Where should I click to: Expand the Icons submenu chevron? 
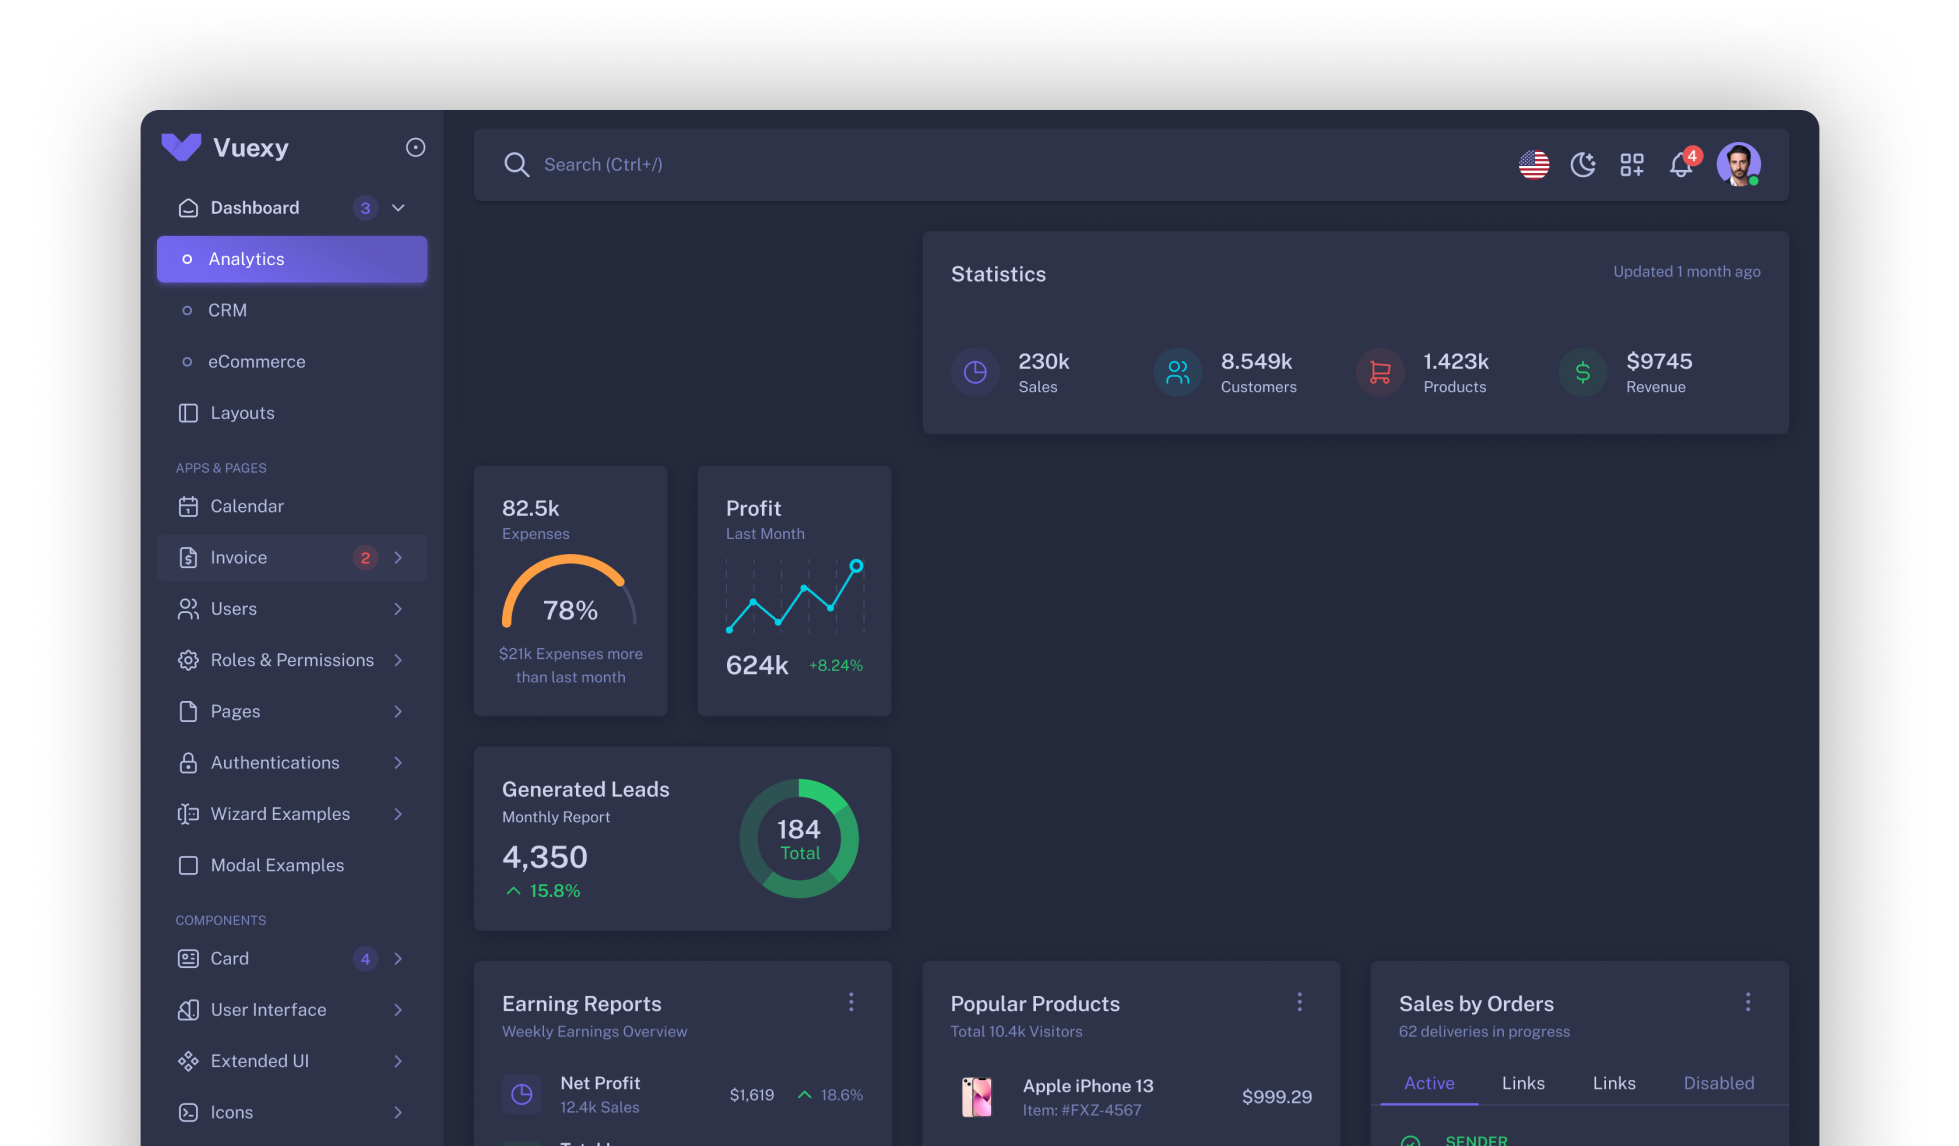tap(398, 1112)
